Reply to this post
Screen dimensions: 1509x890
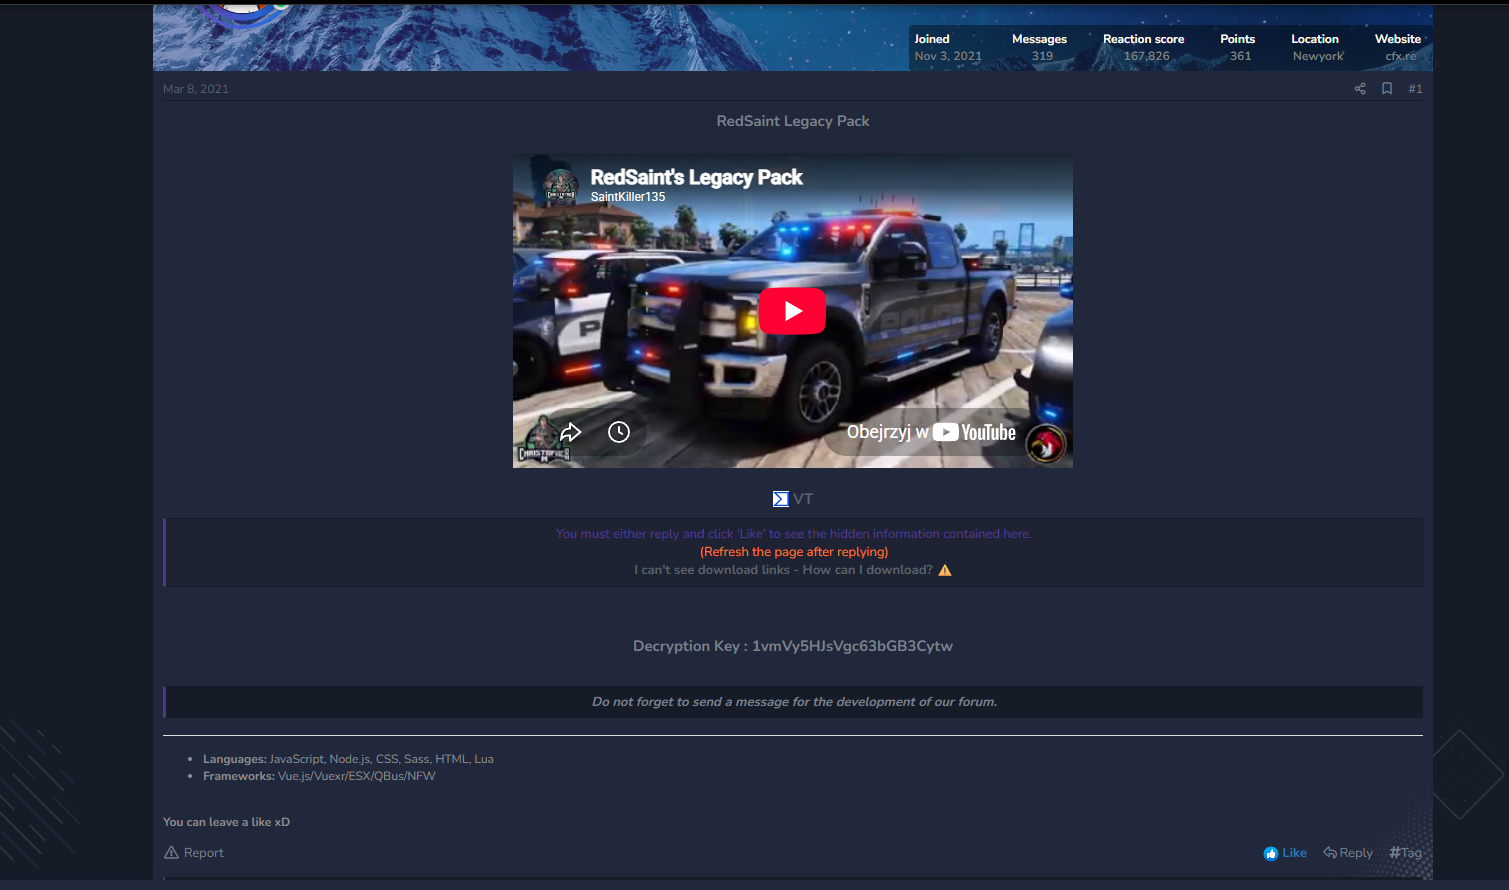[1348, 853]
